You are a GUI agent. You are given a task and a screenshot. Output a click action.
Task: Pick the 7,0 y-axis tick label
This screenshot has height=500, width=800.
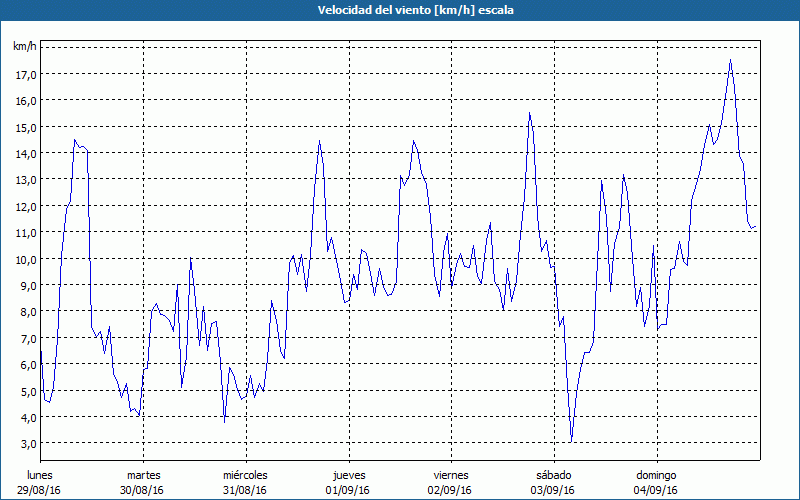point(25,338)
